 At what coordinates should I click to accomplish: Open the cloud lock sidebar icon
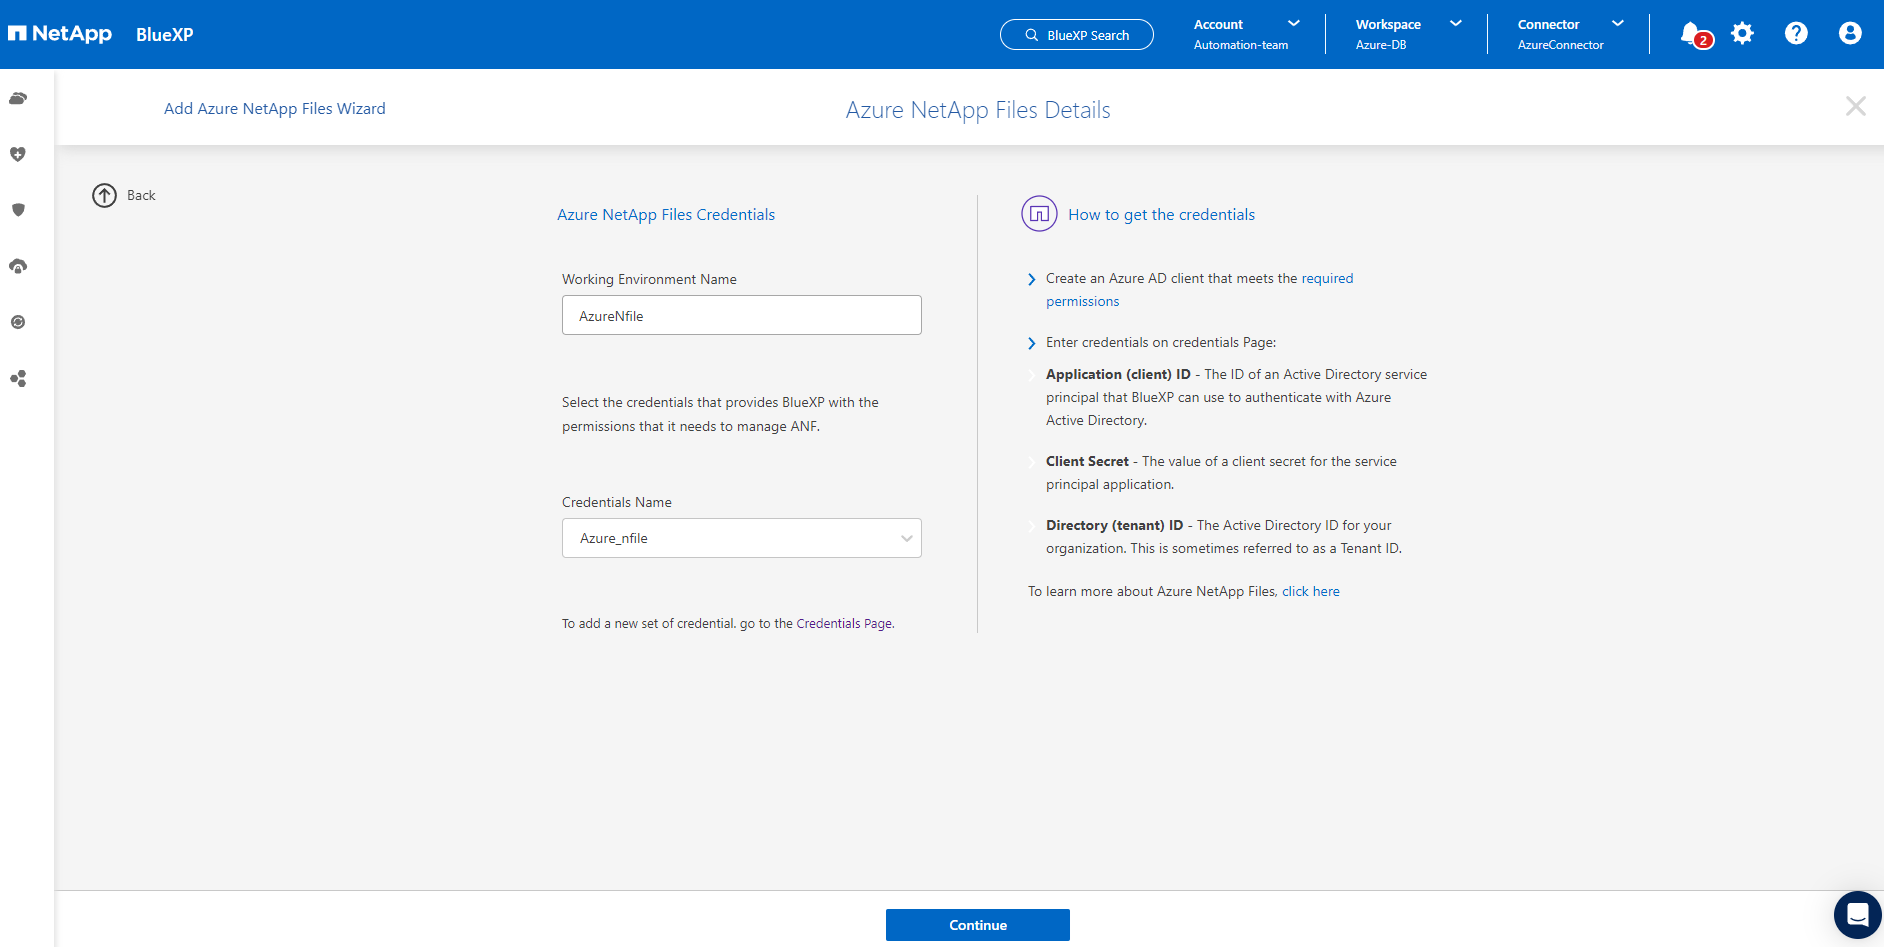[x=18, y=266]
